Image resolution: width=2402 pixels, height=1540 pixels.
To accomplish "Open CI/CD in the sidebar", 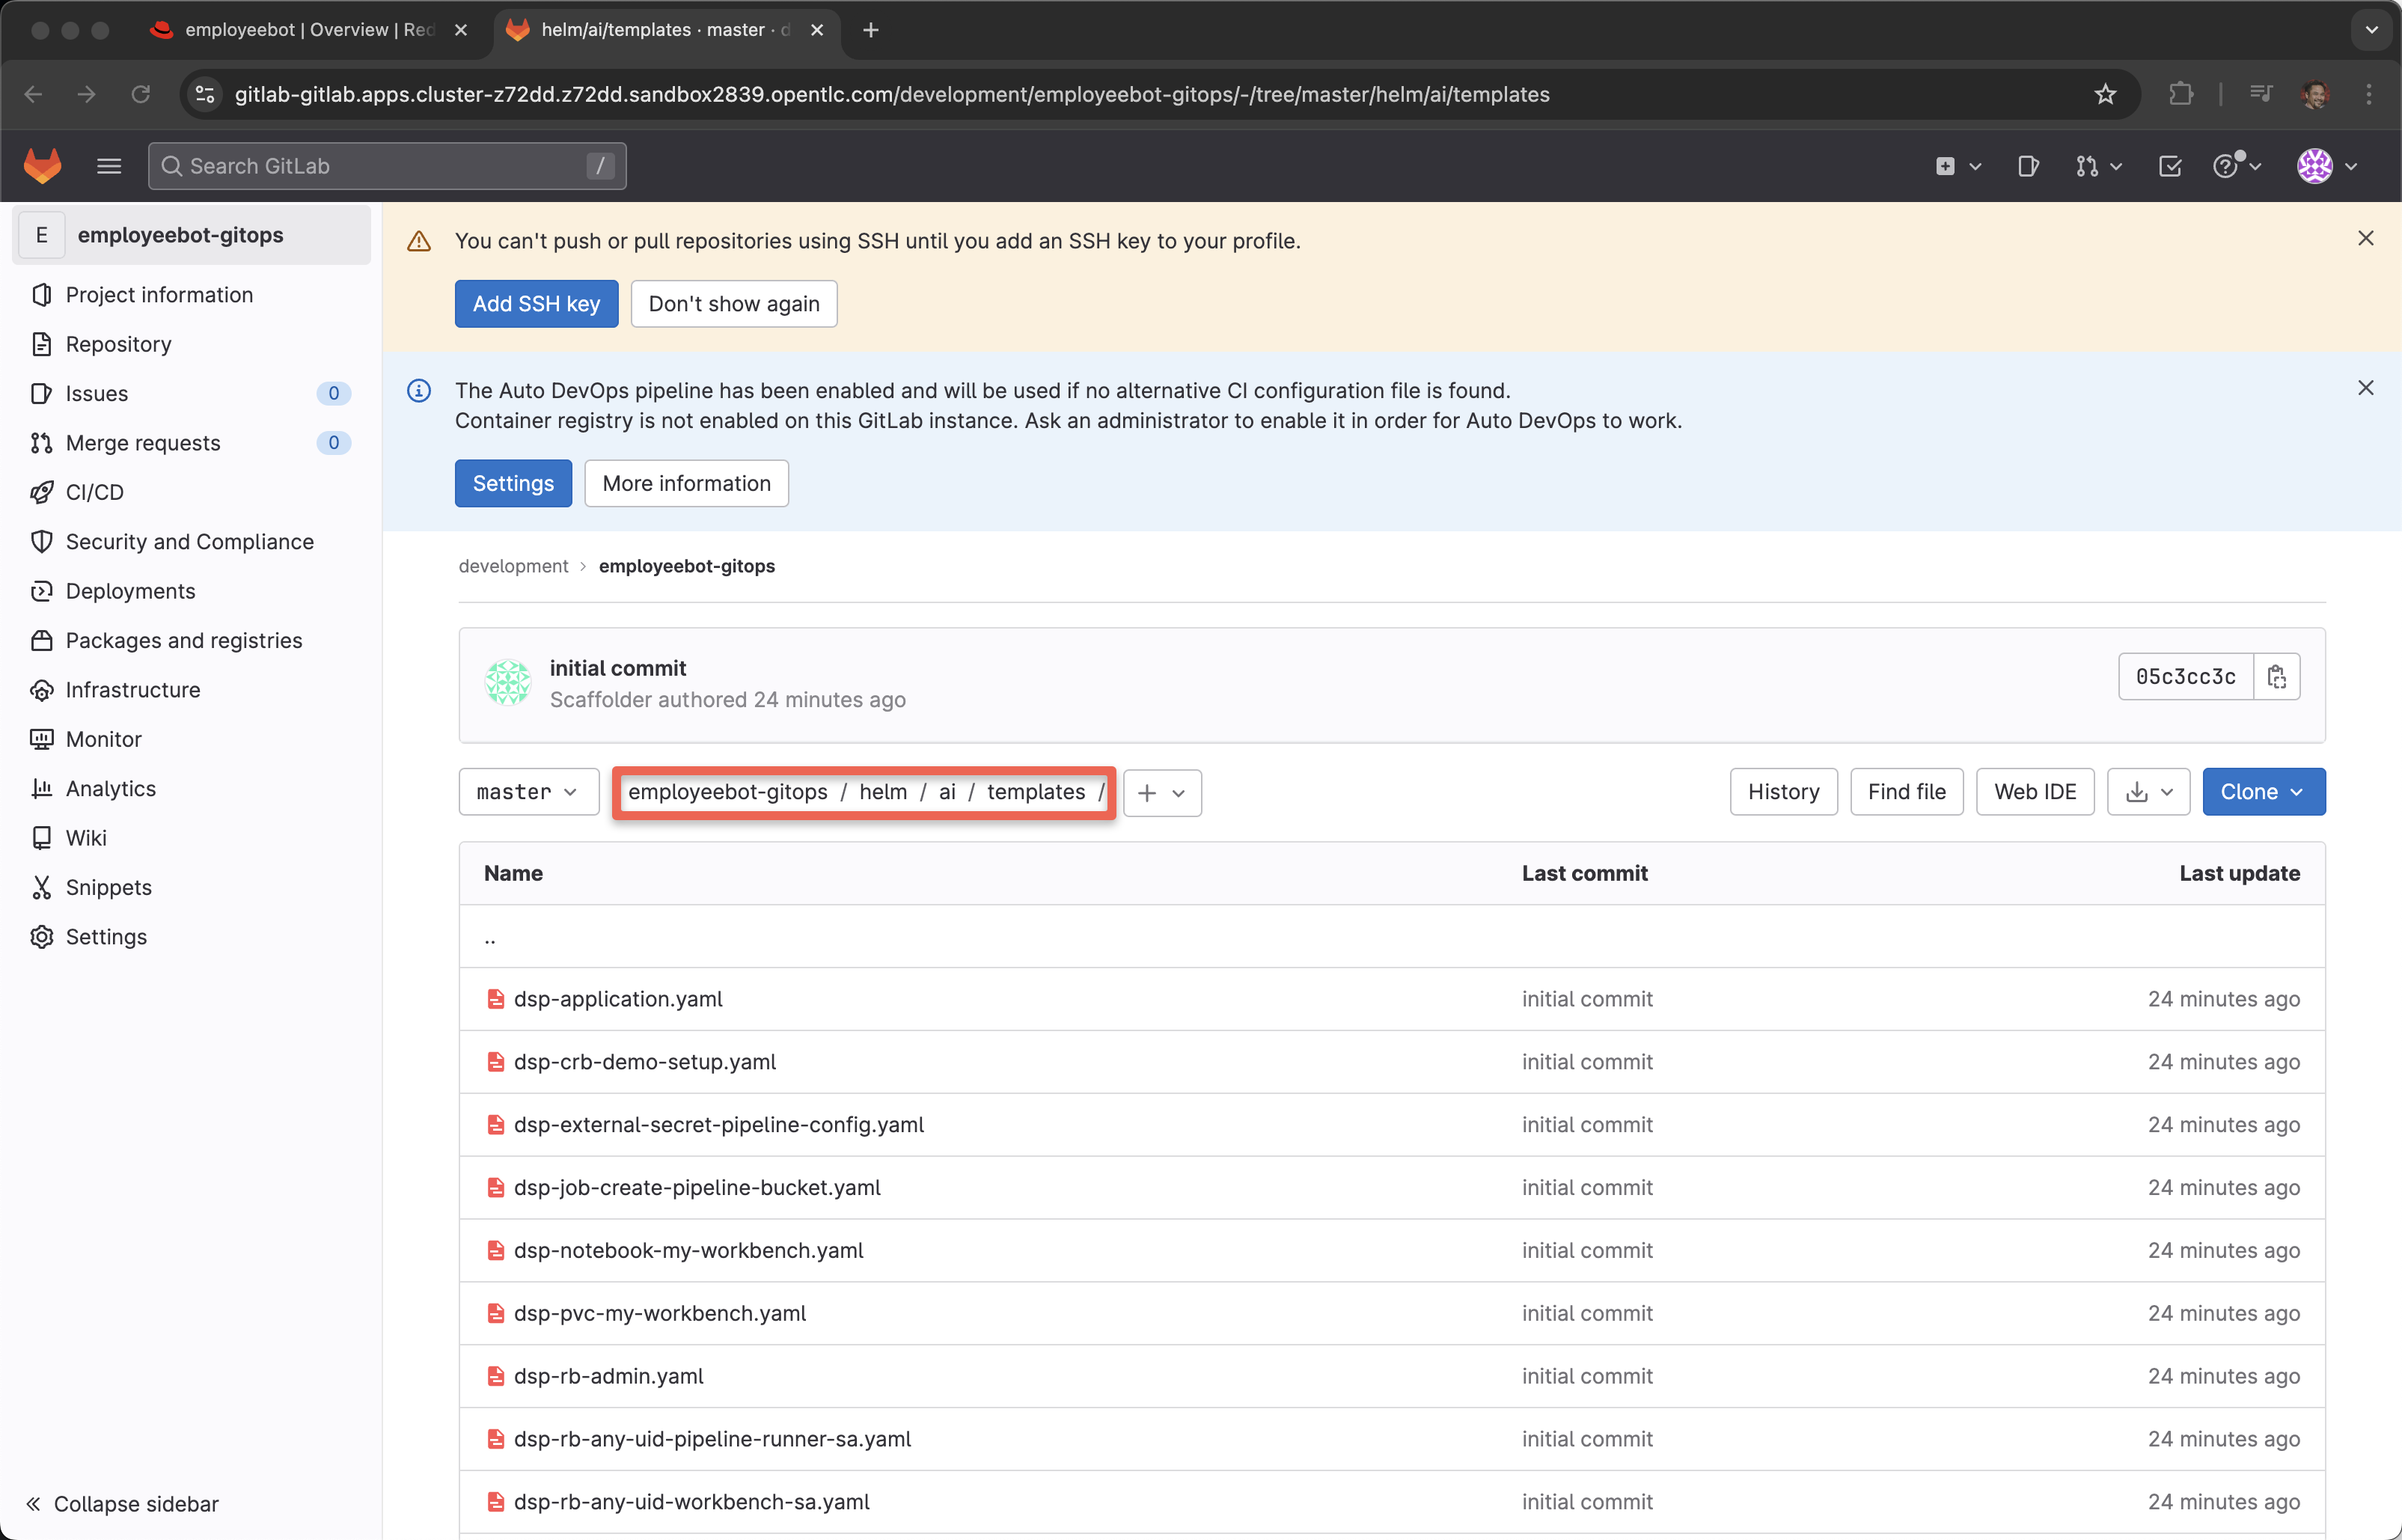I will [95, 492].
